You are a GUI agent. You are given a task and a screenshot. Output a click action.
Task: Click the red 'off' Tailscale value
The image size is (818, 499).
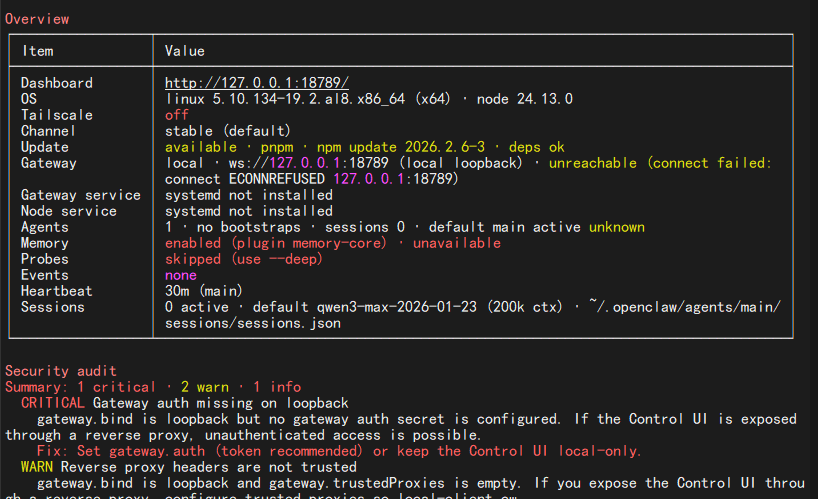177,115
